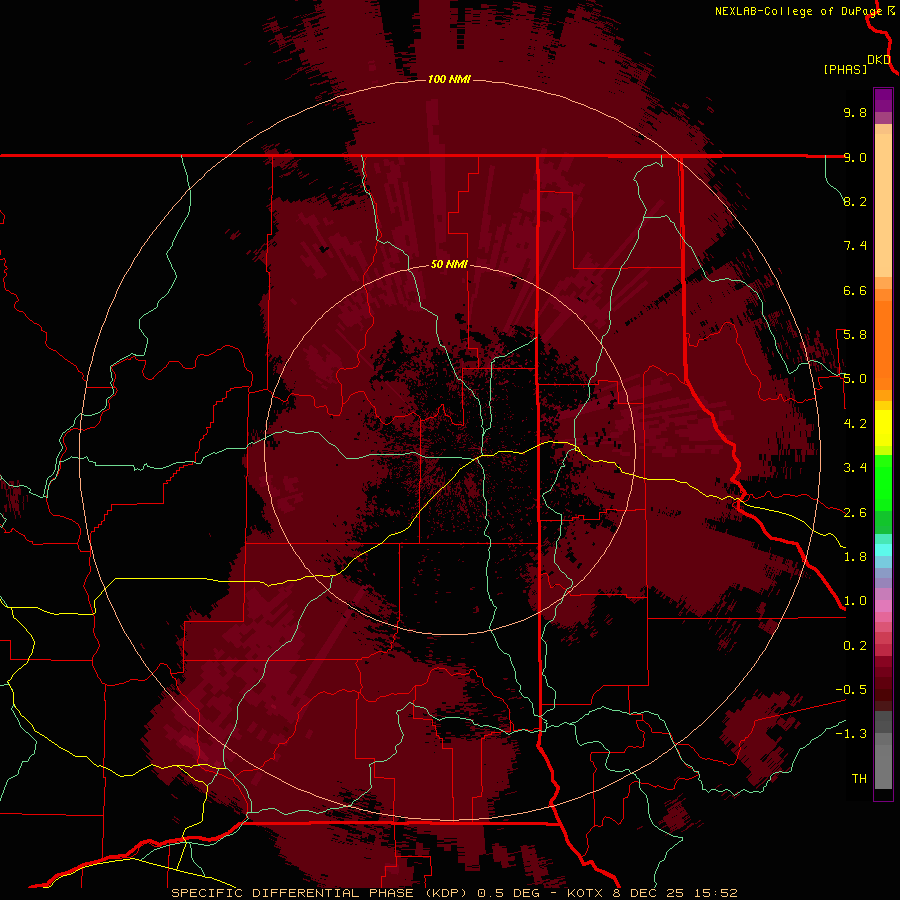
Task: Click the 9.0 scale label
Action: (855, 157)
